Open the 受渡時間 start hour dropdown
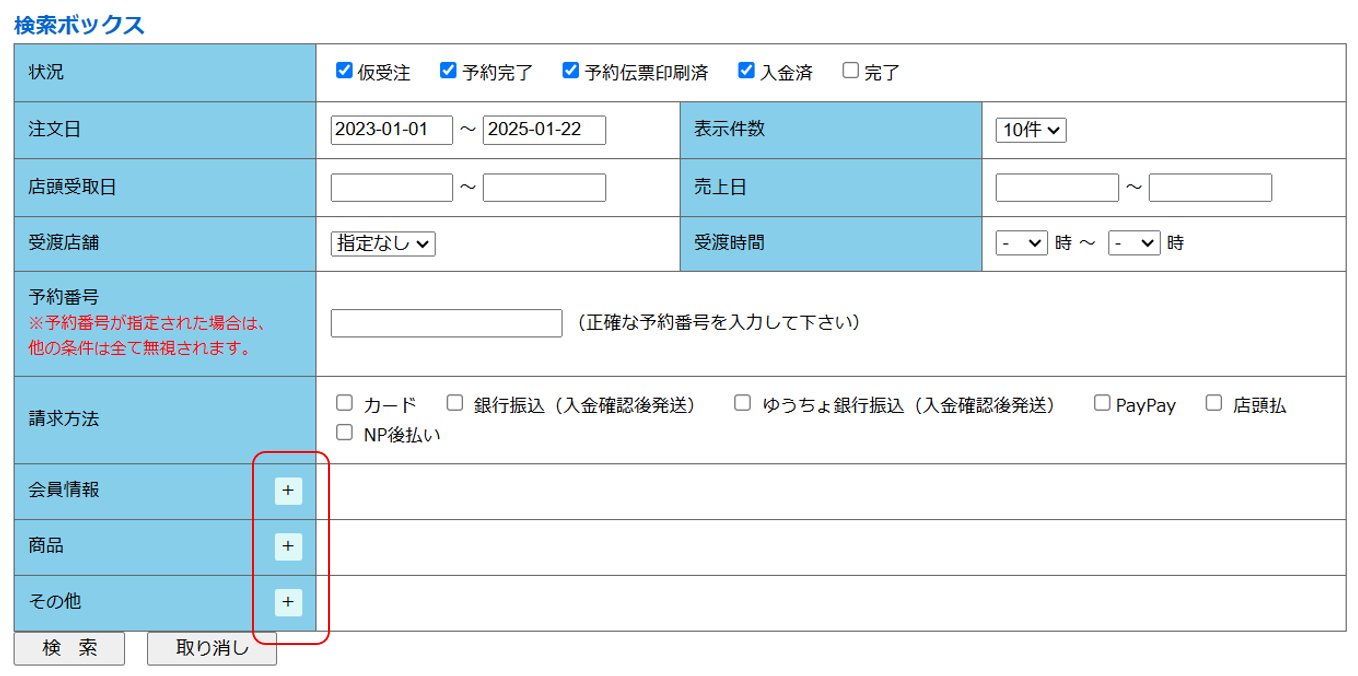This screenshot has height=676, width=1358. [x=1021, y=243]
